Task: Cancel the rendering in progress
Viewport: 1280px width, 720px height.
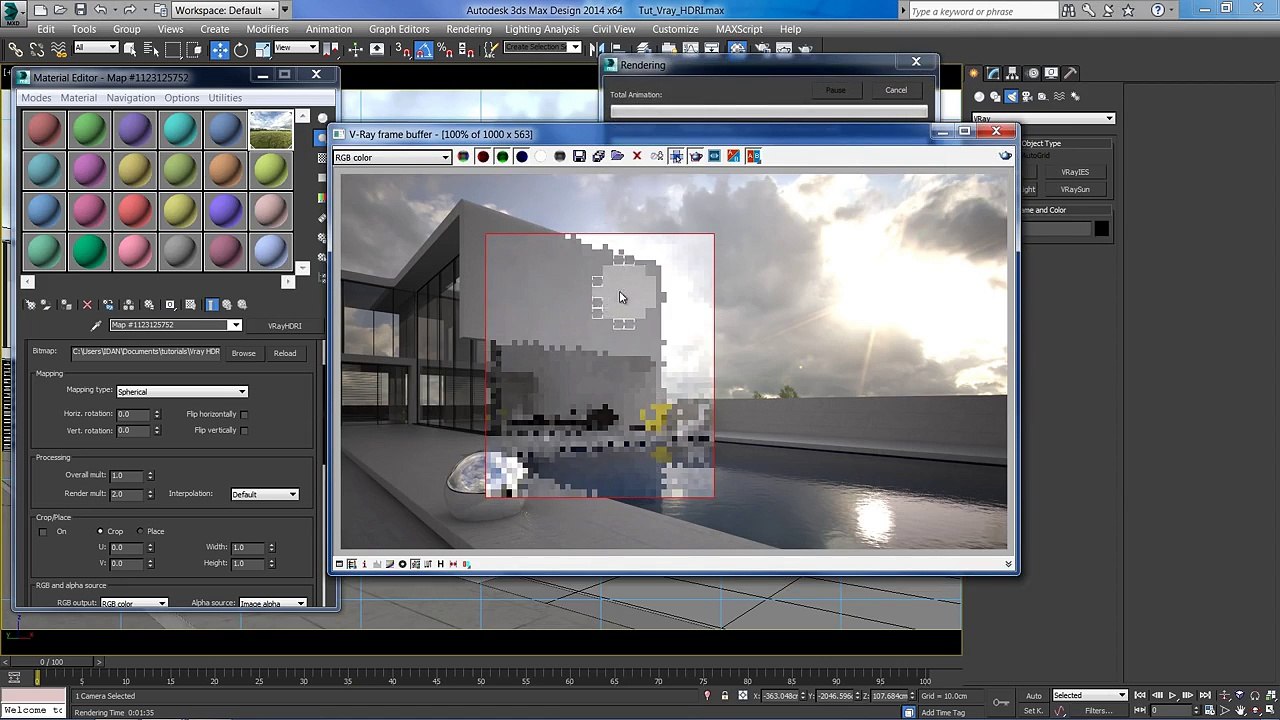Action: (x=895, y=90)
